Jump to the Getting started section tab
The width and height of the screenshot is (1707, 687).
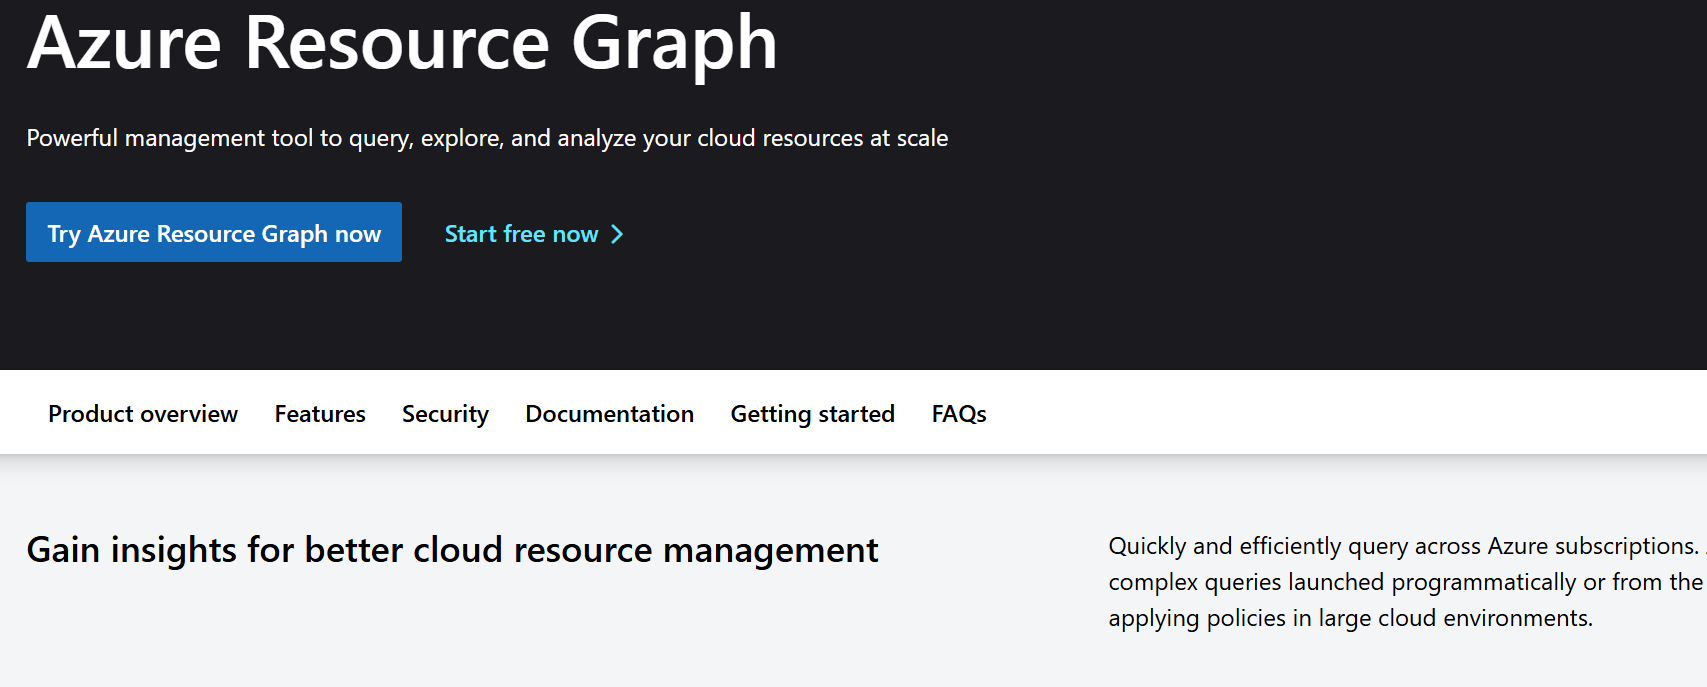tap(812, 414)
